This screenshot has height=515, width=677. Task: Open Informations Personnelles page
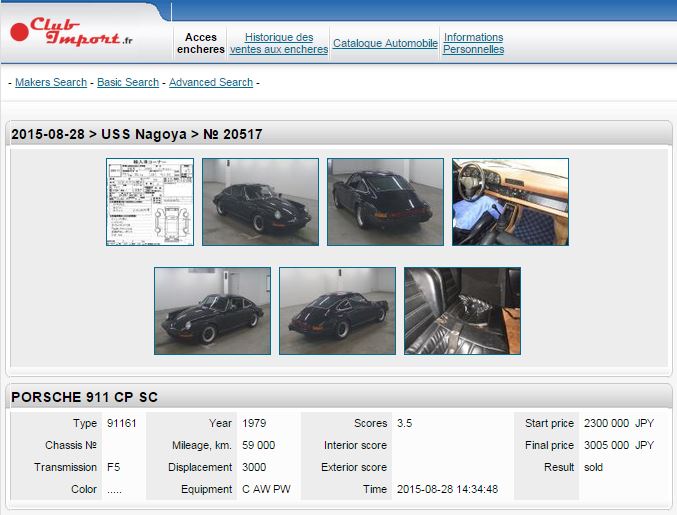pyautogui.click(x=473, y=43)
